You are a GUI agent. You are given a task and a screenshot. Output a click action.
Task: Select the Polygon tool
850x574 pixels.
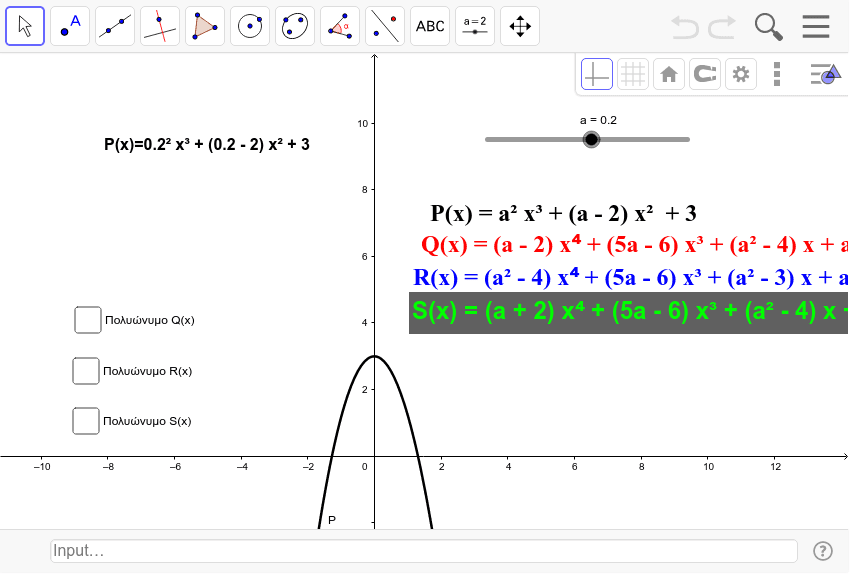pyautogui.click(x=205, y=26)
